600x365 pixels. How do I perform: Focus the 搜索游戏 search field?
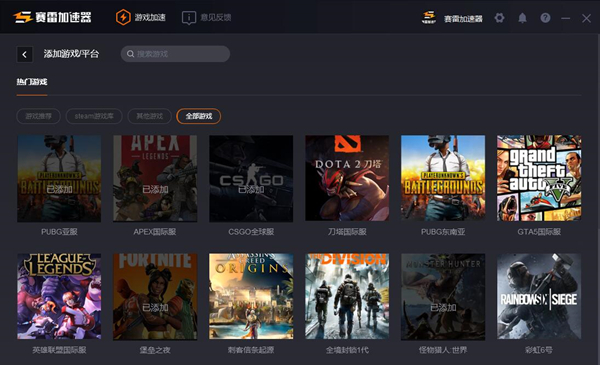(x=175, y=54)
